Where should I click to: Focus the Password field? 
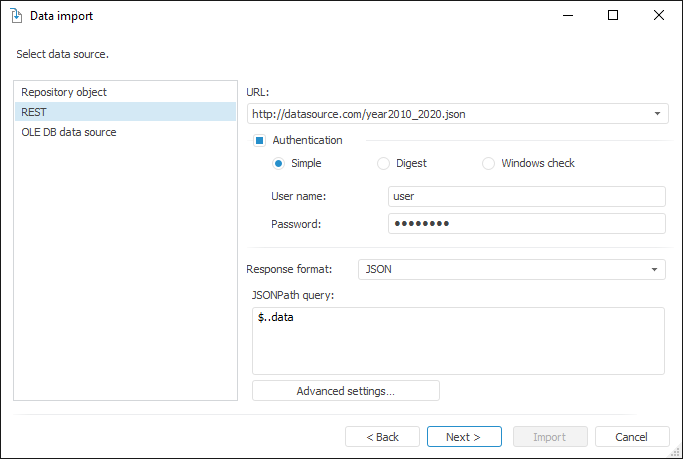526,224
